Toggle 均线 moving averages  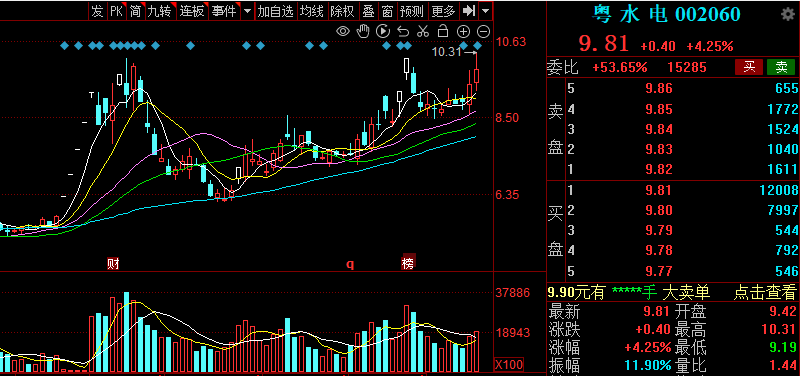click(x=312, y=11)
